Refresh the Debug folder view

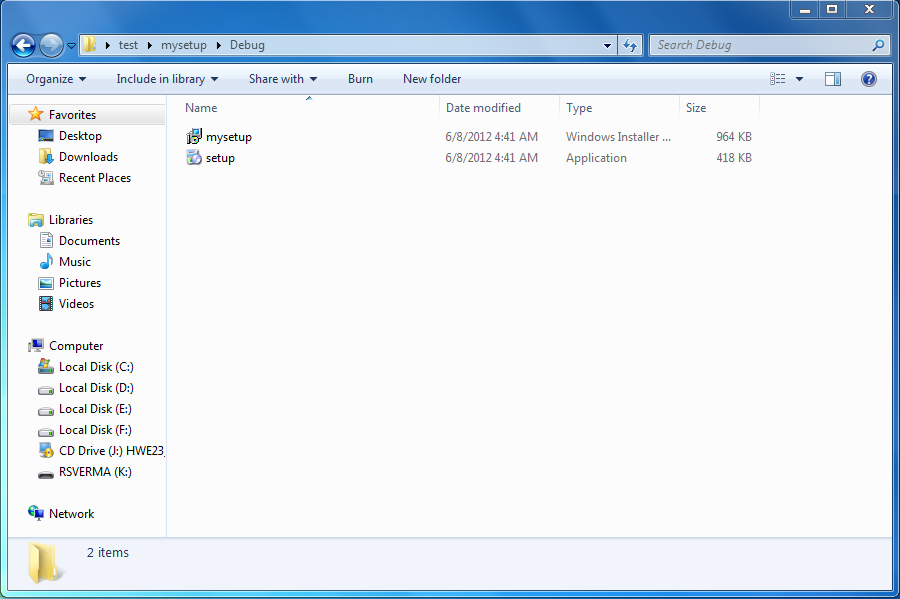[630, 45]
